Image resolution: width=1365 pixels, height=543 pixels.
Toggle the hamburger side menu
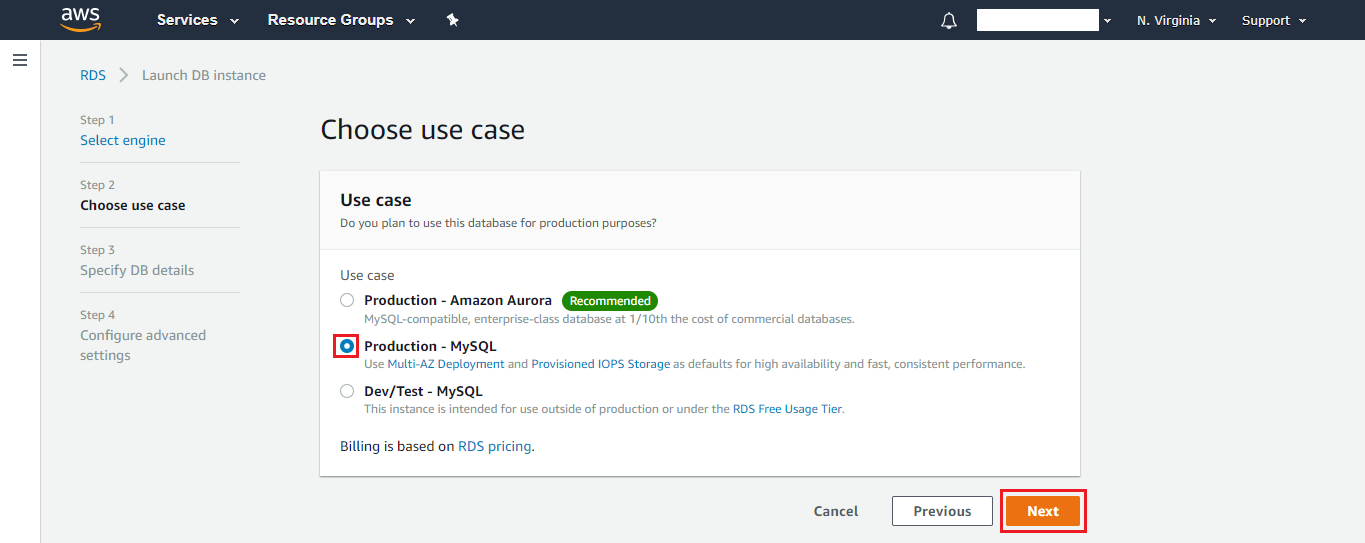(x=19, y=61)
